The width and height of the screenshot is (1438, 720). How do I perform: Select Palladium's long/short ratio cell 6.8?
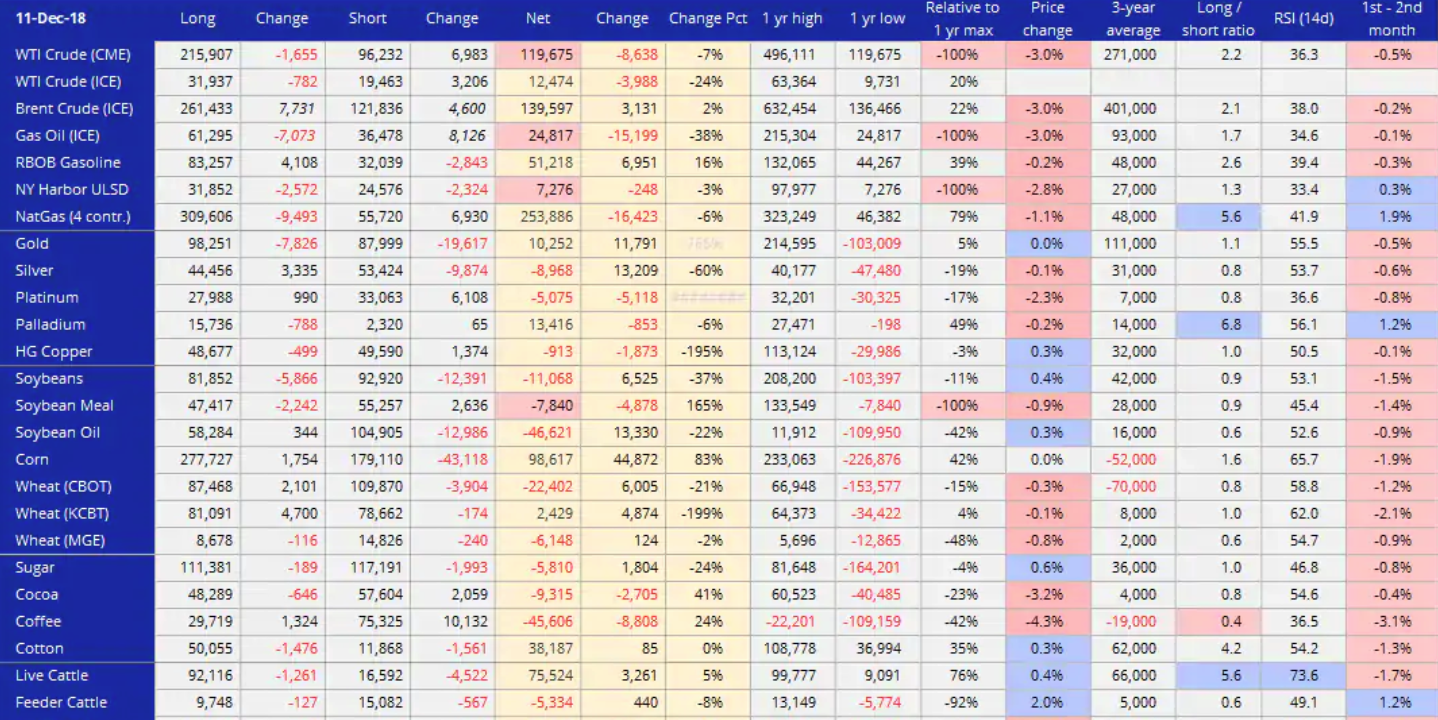click(x=1218, y=324)
